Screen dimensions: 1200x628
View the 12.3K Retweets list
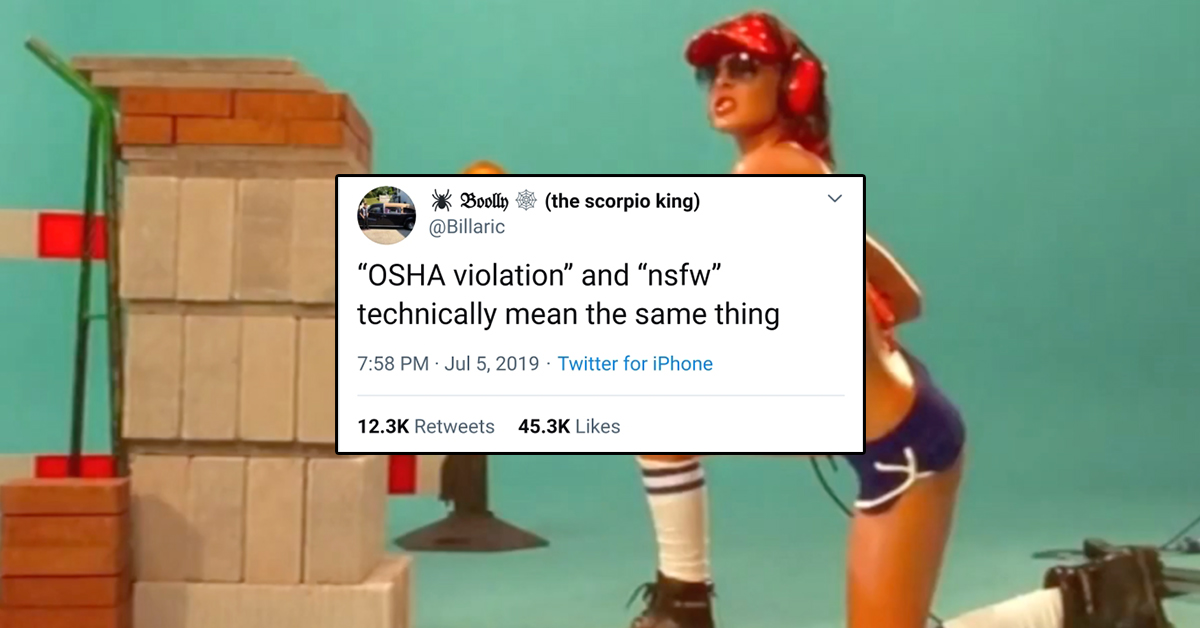426,426
